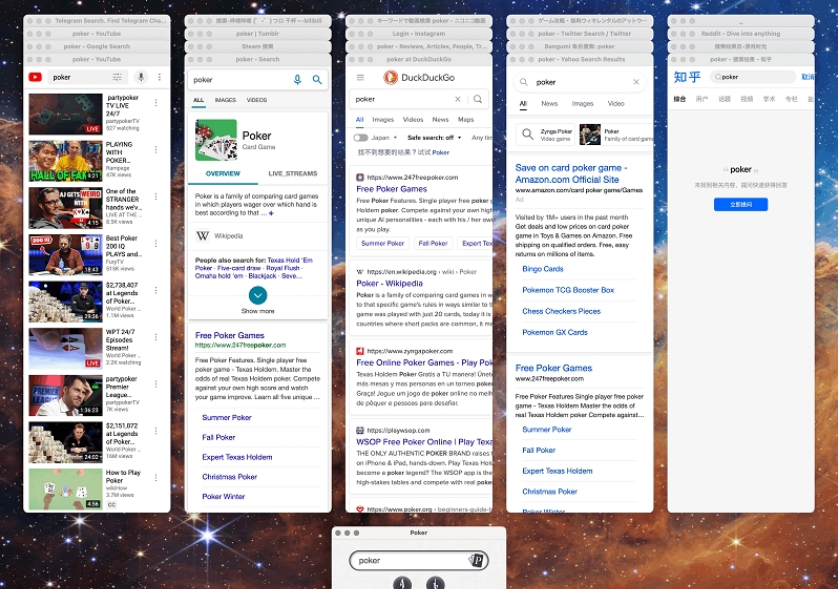Open the Safe search: off dropdown
This screenshot has height=589, width=838.
click(434, 138)
